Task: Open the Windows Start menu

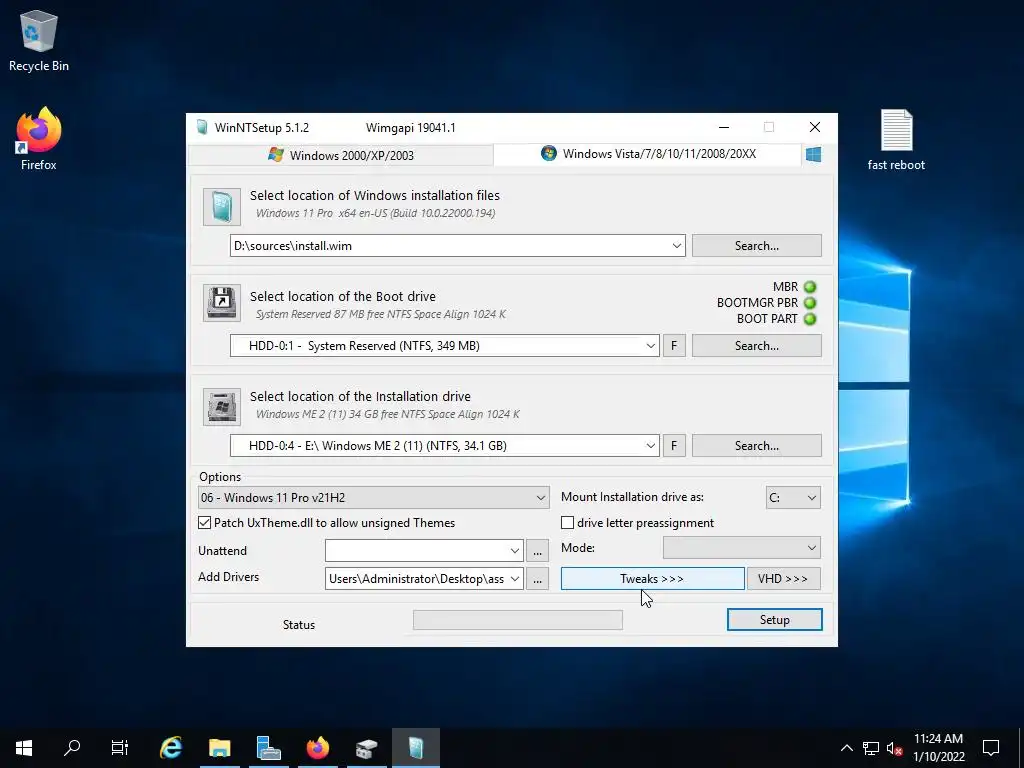Action: pyautogui.click(x=24, y=748)
